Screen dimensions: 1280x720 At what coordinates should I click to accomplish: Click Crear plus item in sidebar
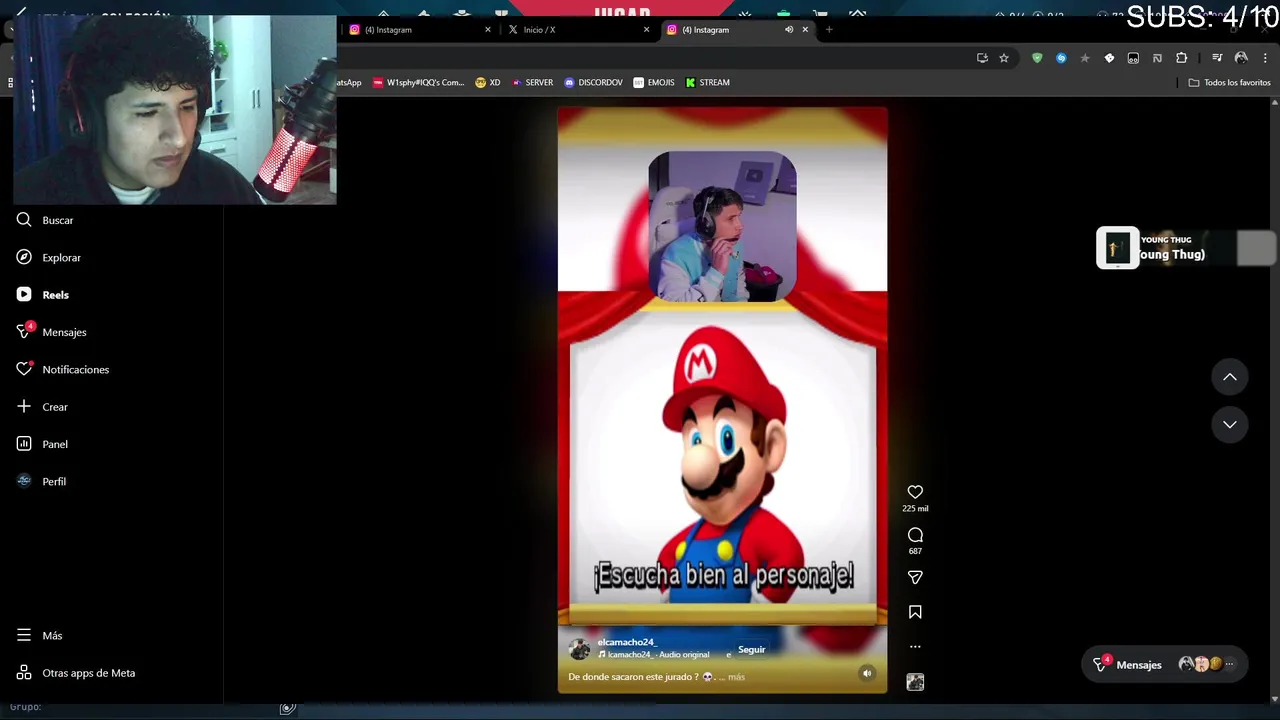tap(42, 407)
